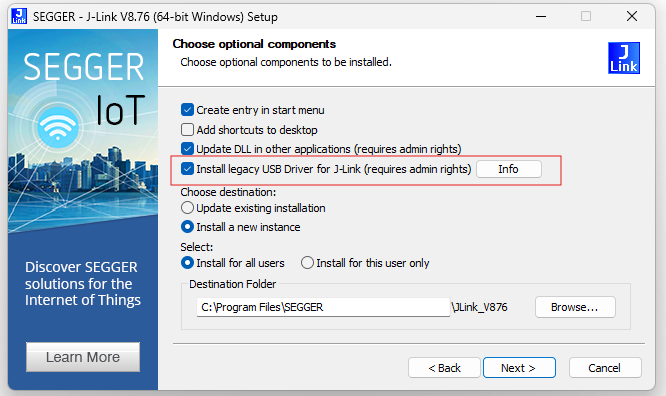The image size is (666, 396).
Task: Uncheck Update DLL in other applications
Action: point(187,149)
